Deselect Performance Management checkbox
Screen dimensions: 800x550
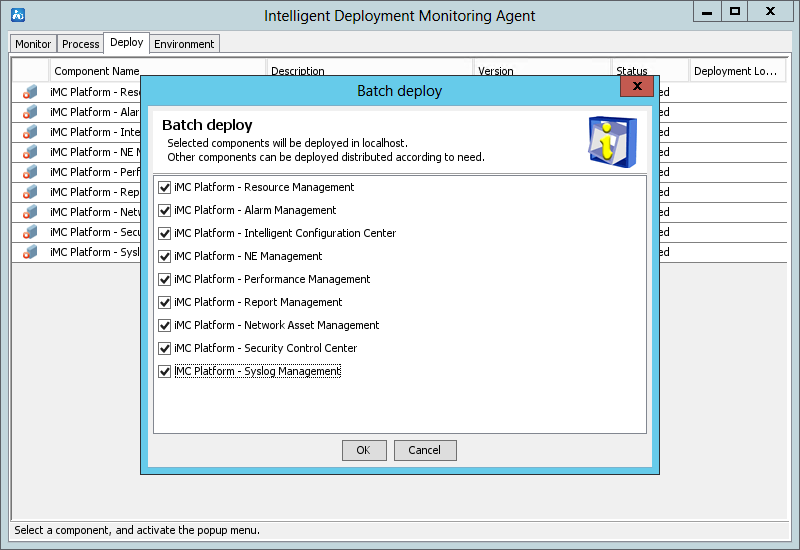164,280
